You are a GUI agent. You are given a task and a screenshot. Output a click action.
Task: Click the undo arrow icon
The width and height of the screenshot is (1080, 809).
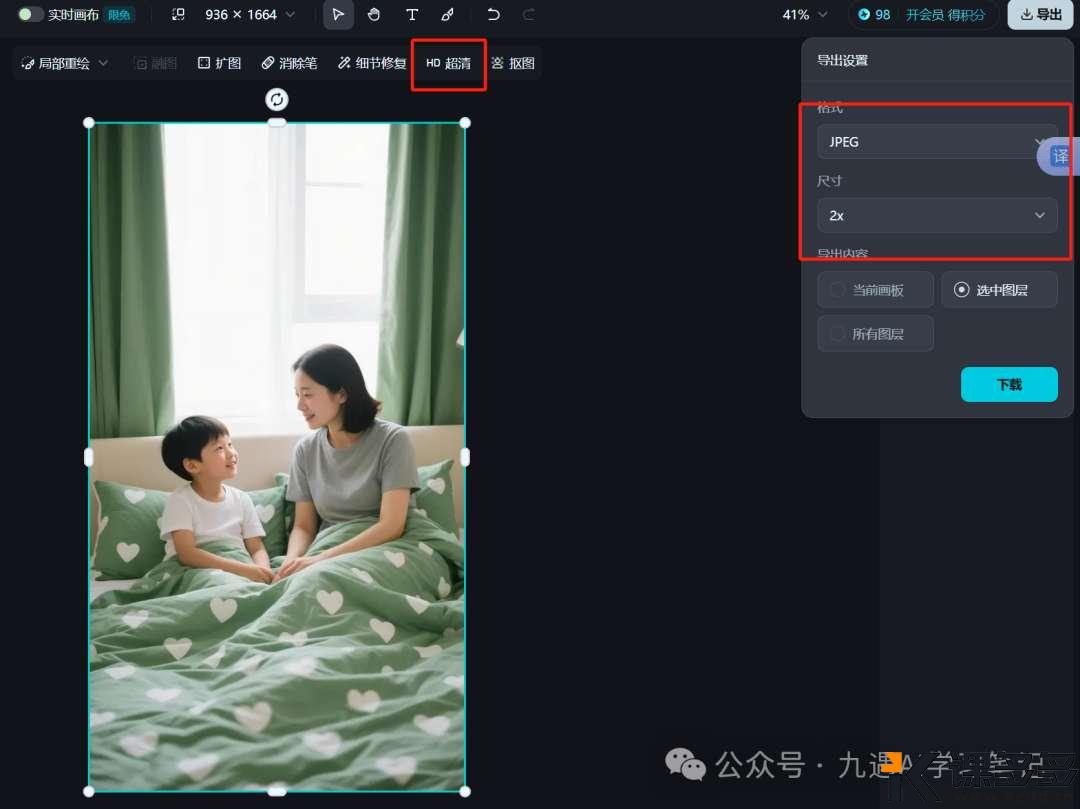tap(490, 14)
